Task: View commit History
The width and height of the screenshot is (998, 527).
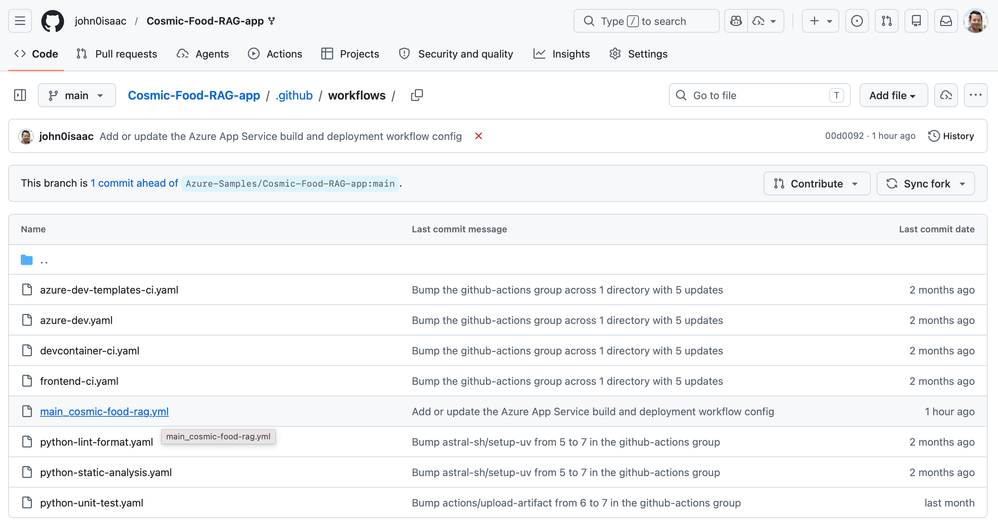Action: (x=951, y=136)
